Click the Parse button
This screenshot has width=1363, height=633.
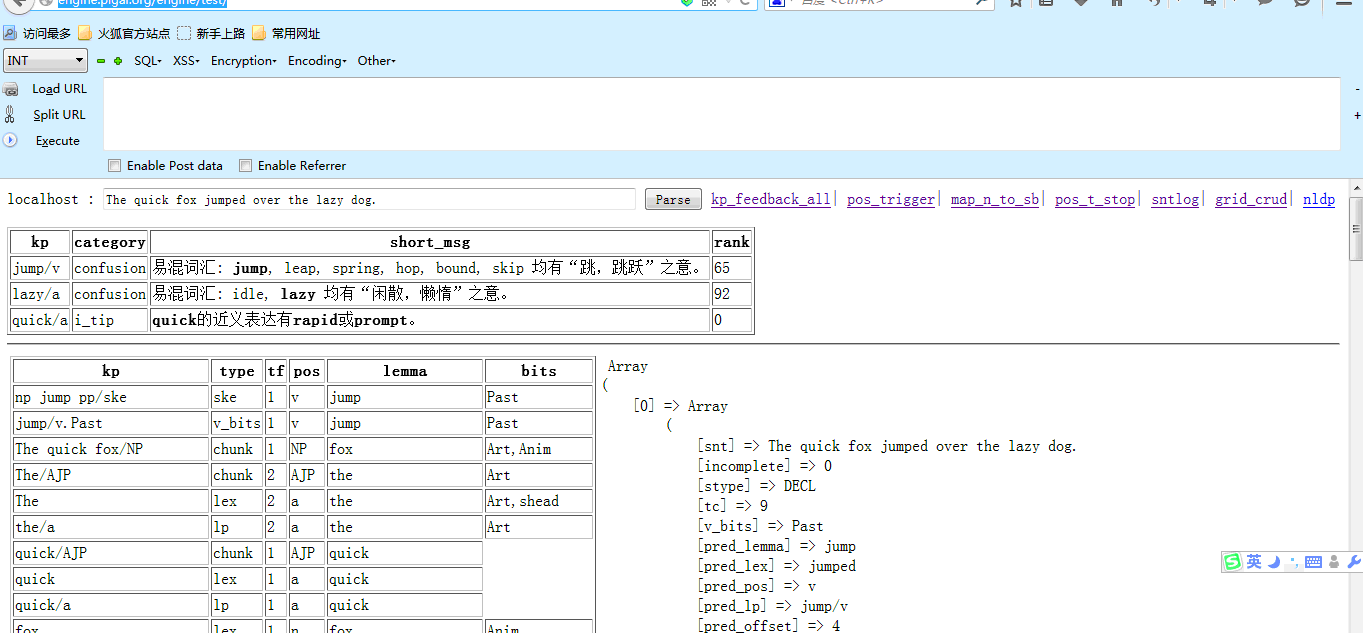pos(673,199)
